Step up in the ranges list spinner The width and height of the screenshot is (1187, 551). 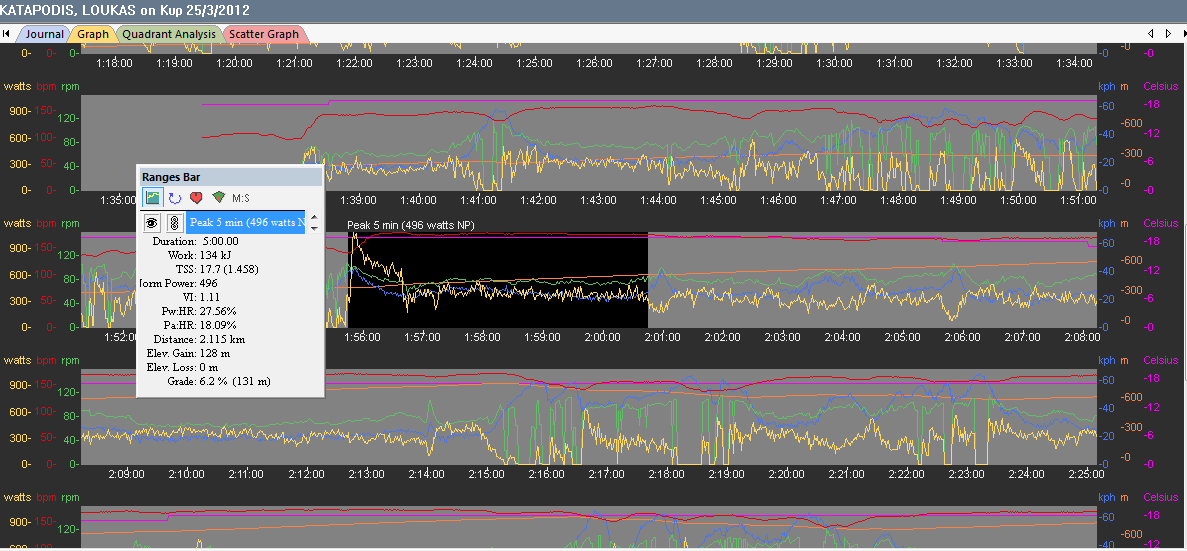click(x=314, y=217)
